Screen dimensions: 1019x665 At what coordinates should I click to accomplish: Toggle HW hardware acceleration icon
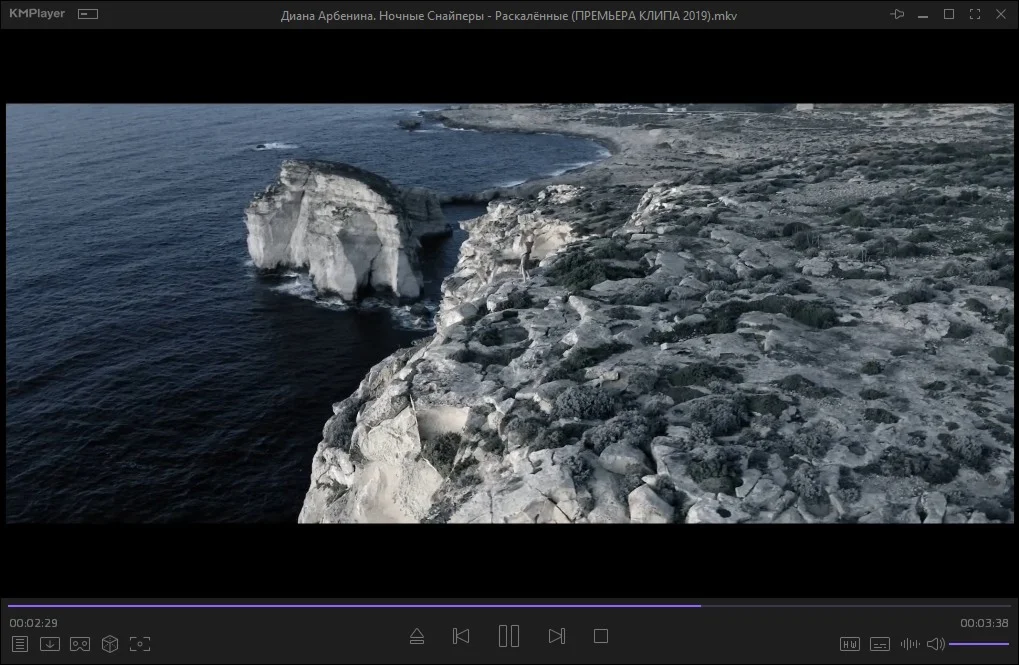pyautogui.click(x=850, y=644)
